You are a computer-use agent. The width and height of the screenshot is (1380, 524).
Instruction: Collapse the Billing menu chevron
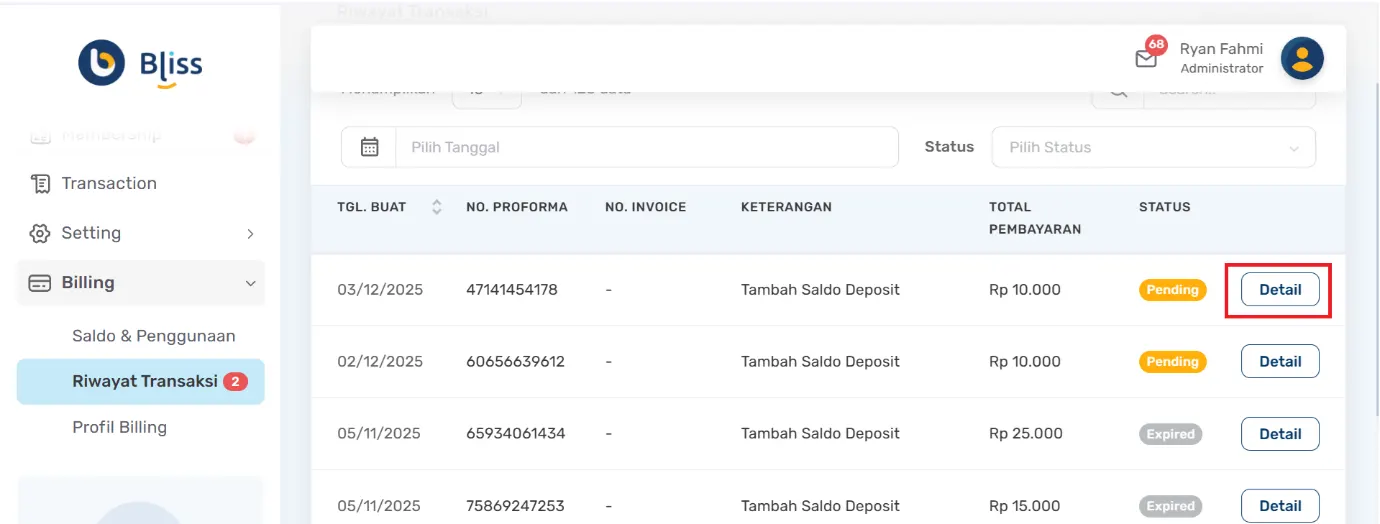251,284
